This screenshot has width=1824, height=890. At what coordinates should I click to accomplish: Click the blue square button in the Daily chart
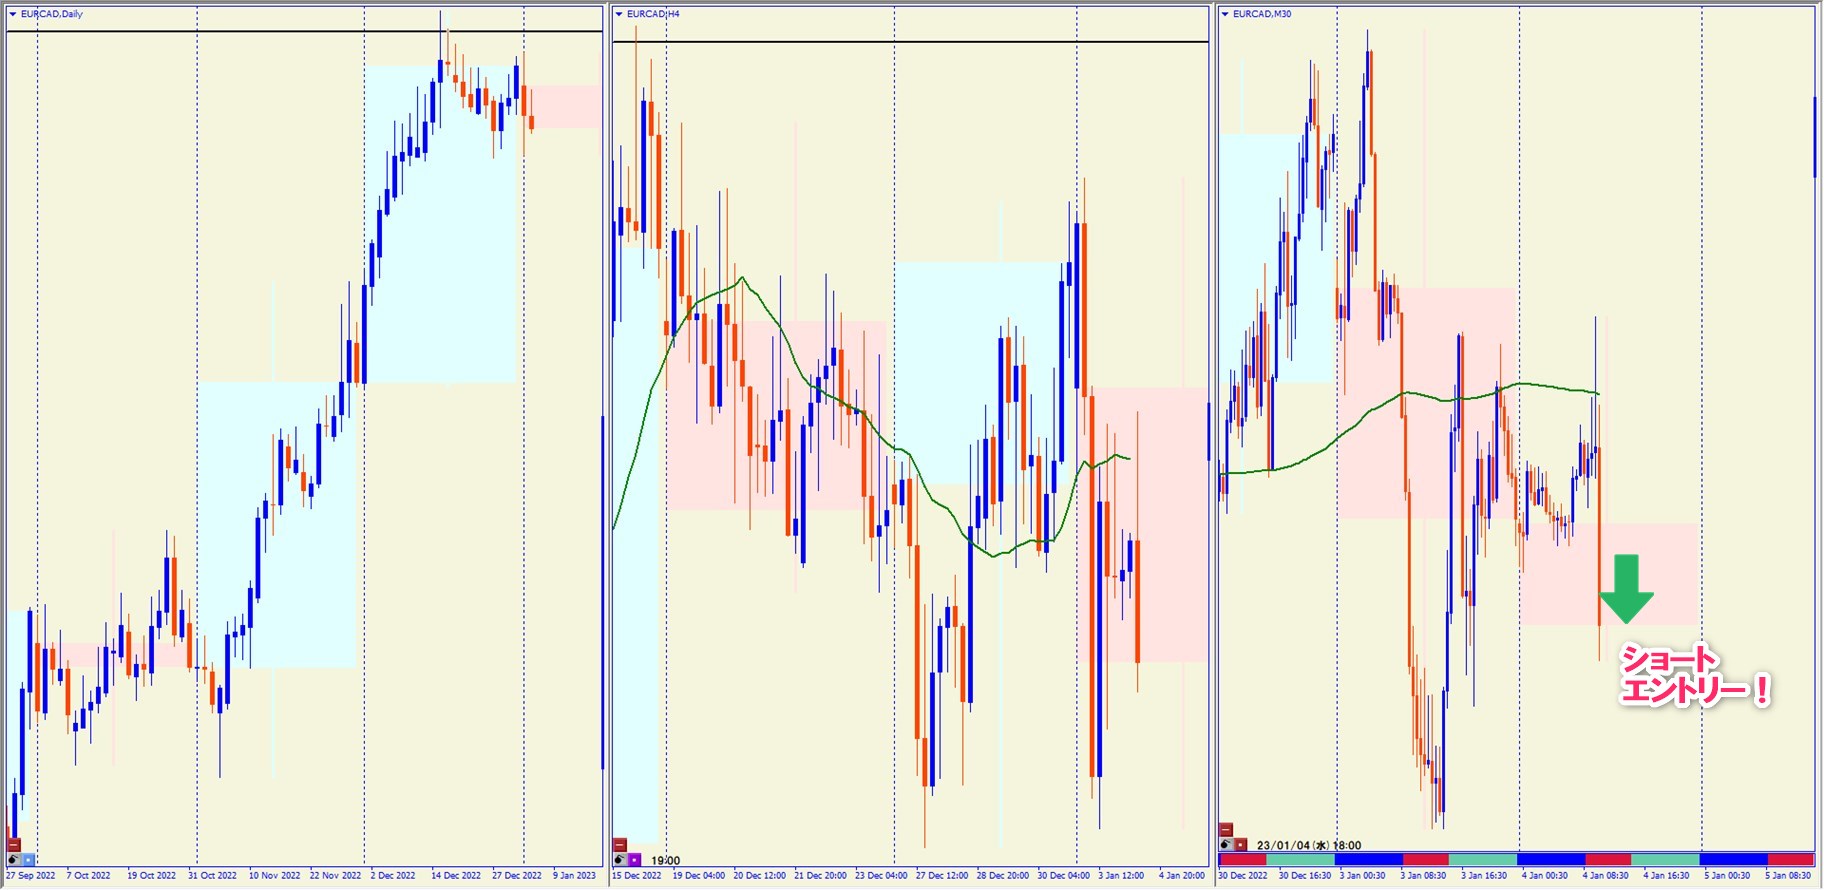pos(28,859)
